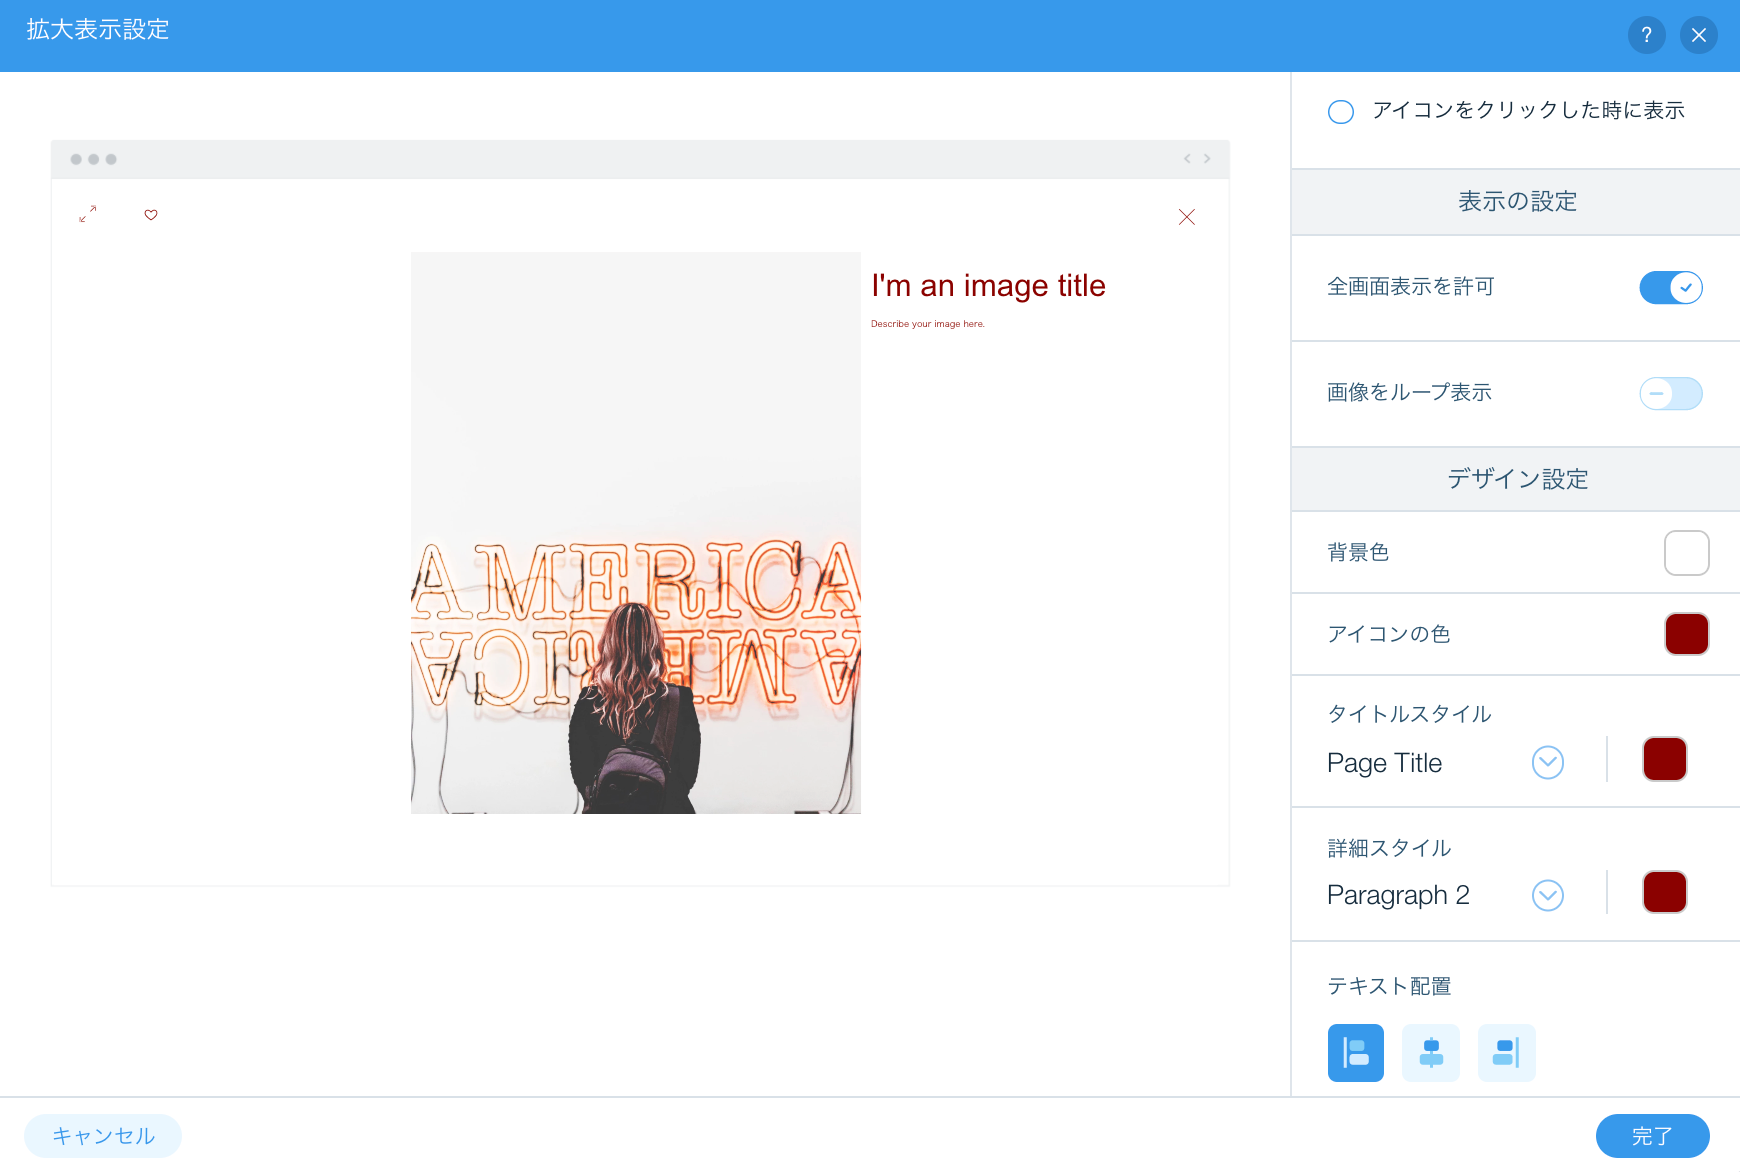Enable the 画像をループ表示 toggle

(x=1670, y=393)
